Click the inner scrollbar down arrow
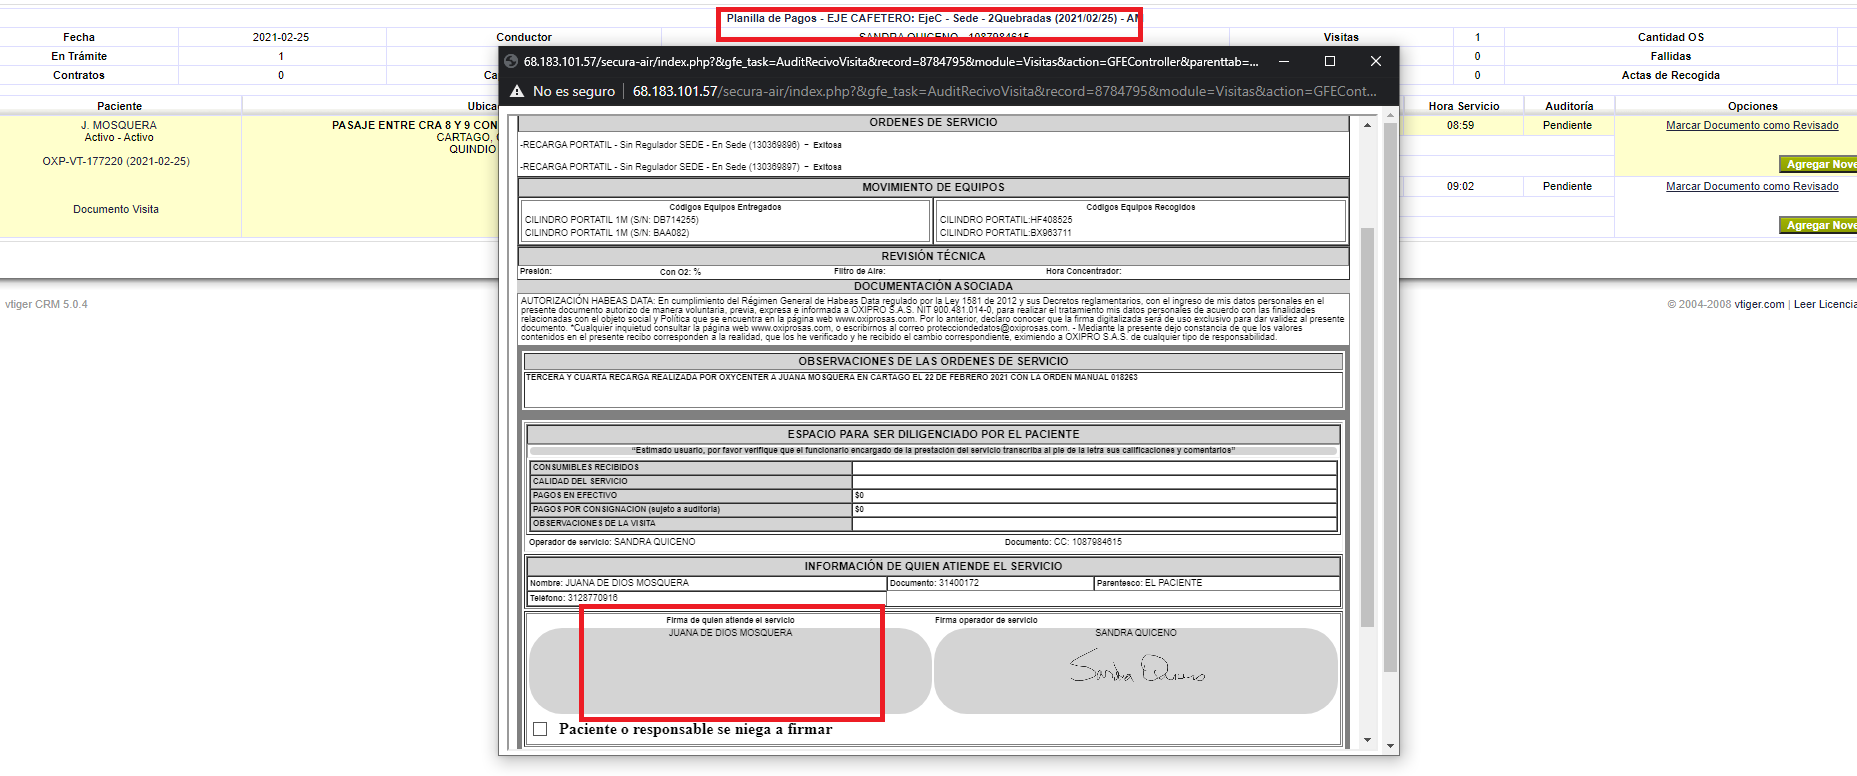 click(1367, 740)
